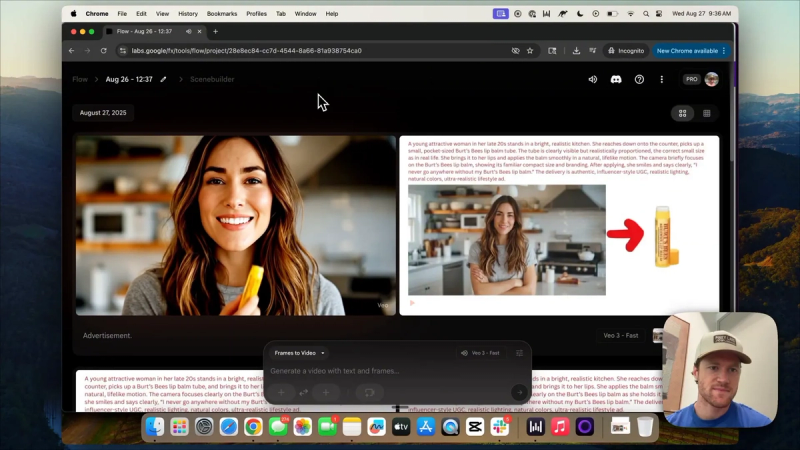This screenshot has height=450, width=800.
Task: Open the Chrome media controls icon
Action: [592, 51]
